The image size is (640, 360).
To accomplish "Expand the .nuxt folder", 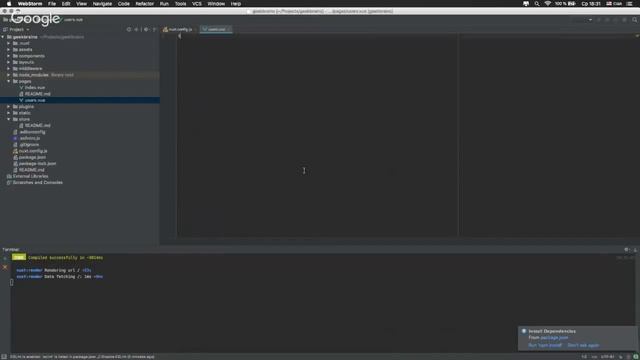I will 9,43.
